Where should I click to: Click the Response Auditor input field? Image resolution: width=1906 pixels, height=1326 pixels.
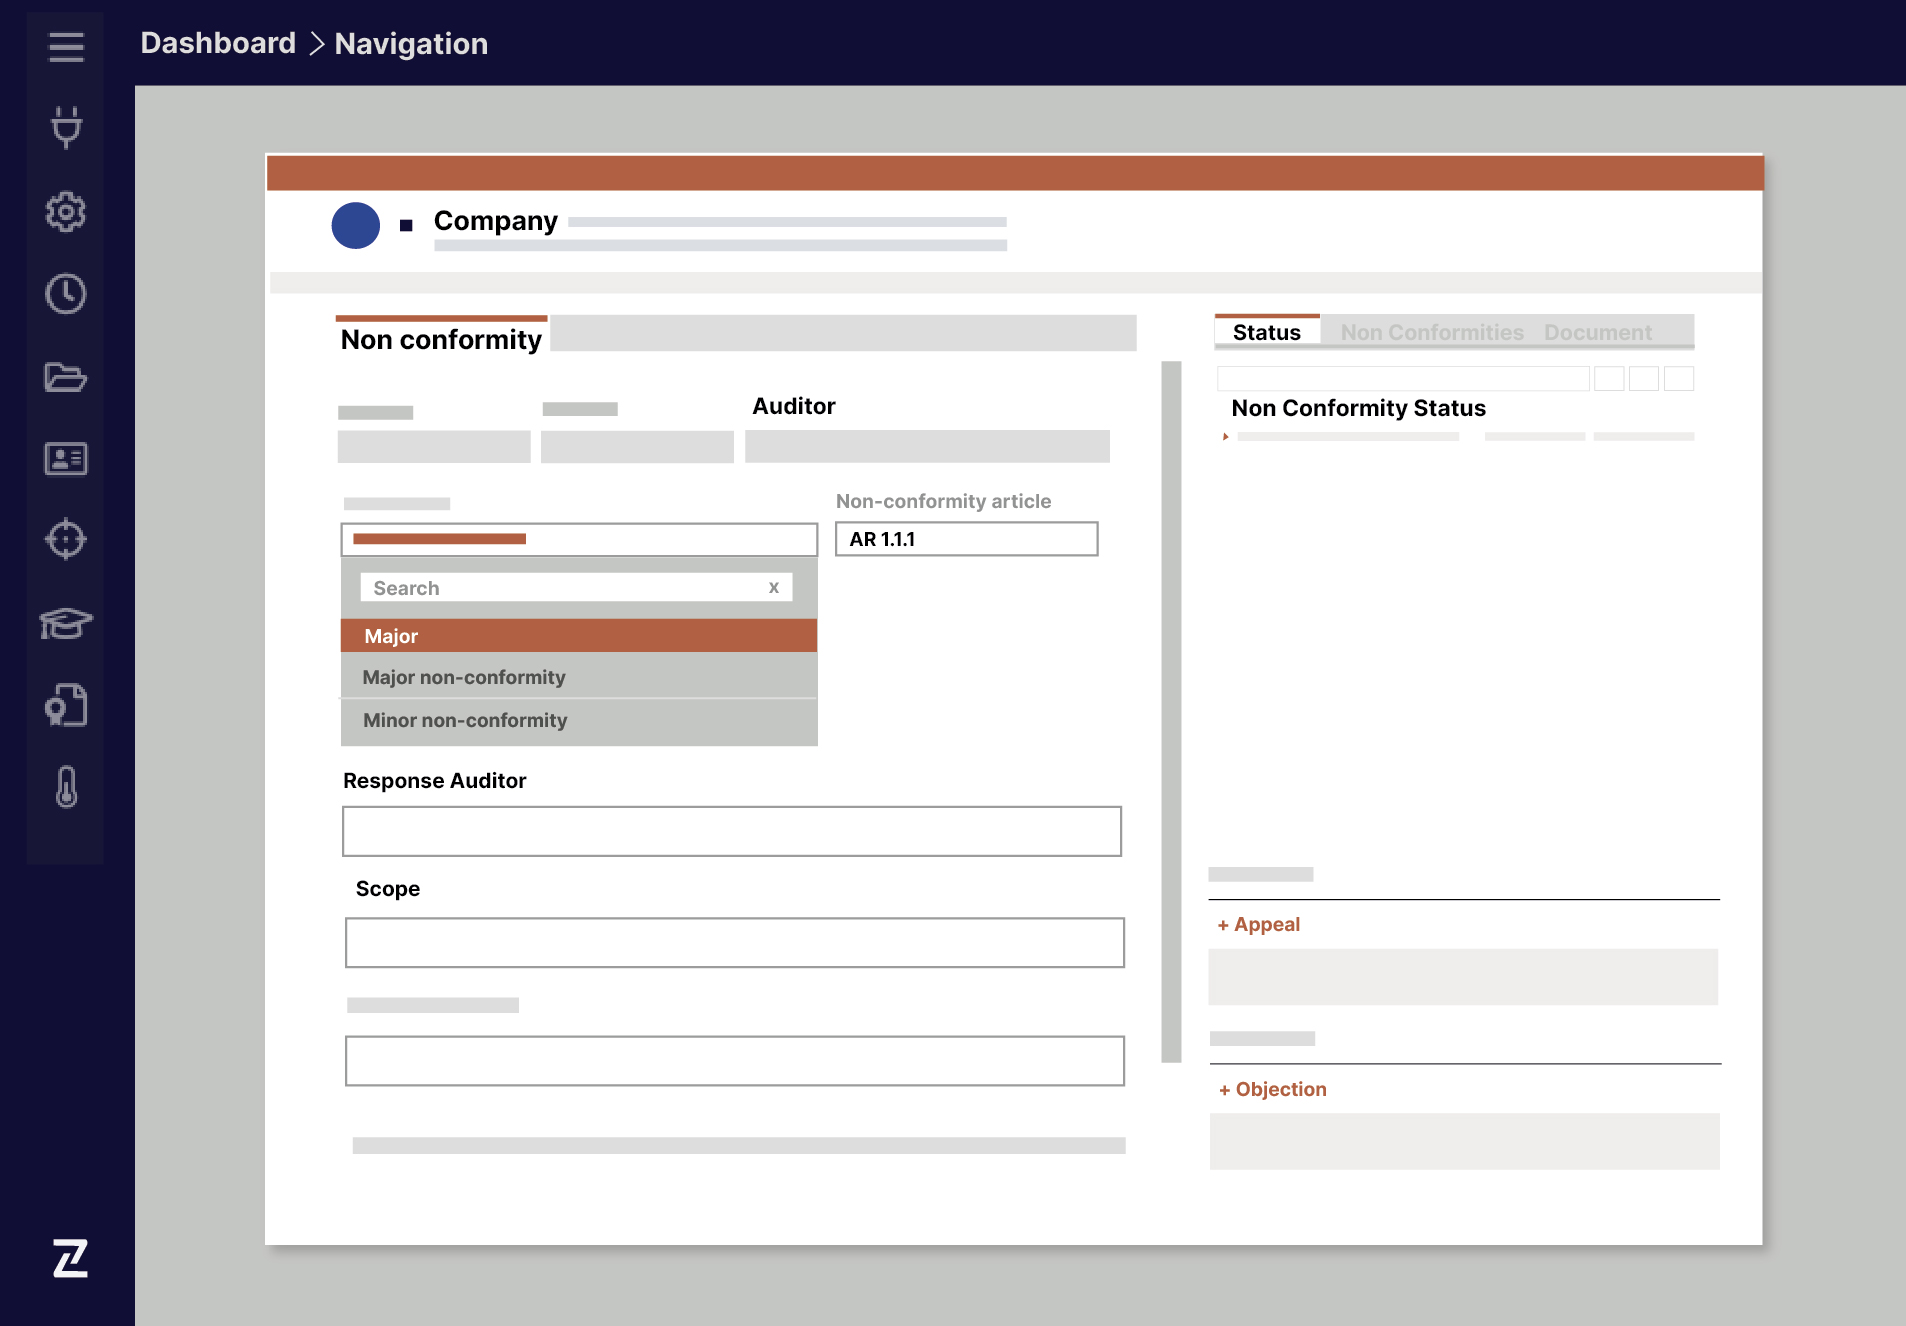click(x=731, y=831)
